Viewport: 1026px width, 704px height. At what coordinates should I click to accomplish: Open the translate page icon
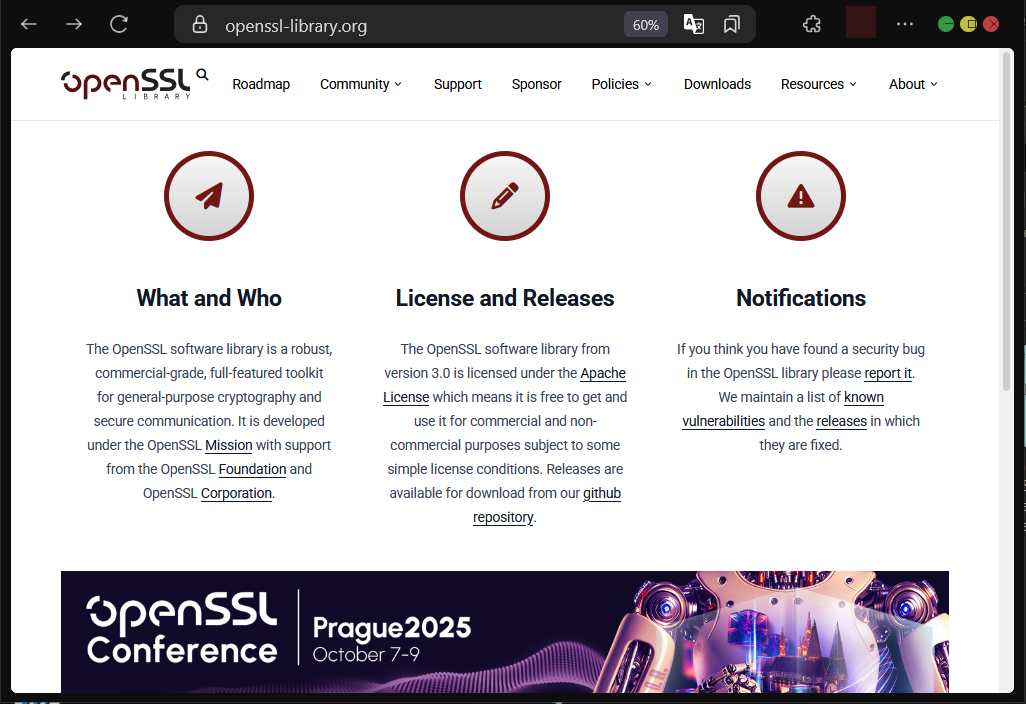point(694,25)
